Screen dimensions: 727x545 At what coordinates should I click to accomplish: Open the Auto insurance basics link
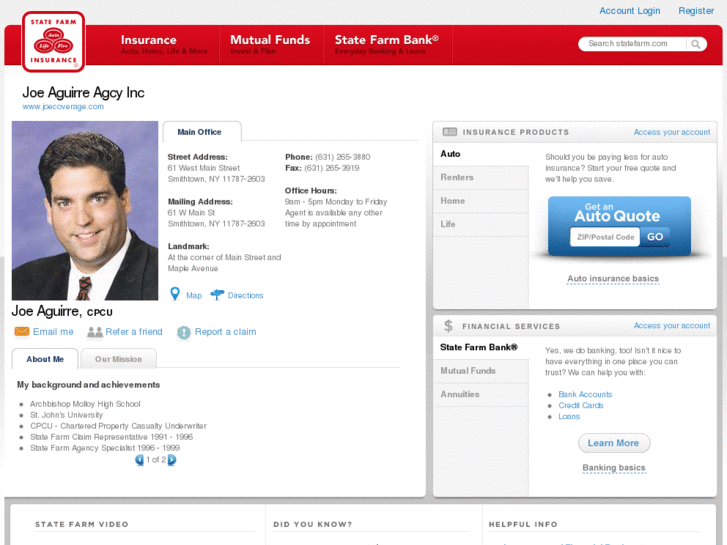[x=613, y=279]
